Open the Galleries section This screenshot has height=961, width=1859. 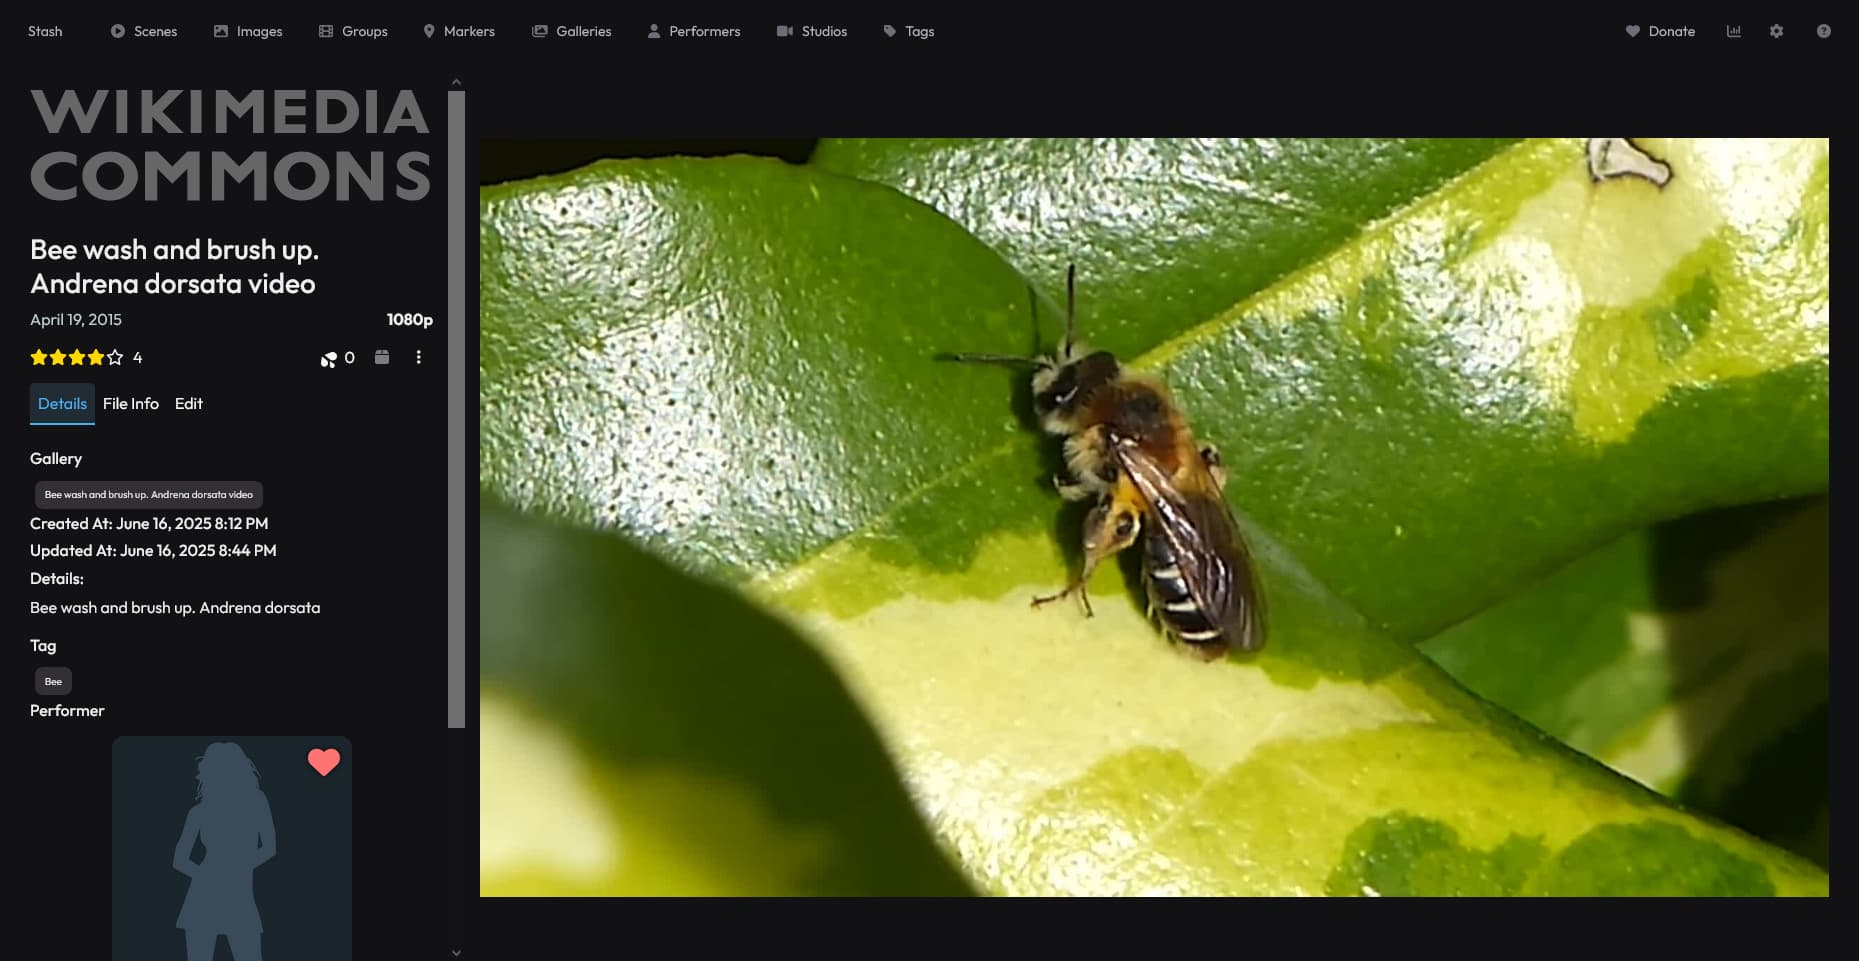pos(572,31)
